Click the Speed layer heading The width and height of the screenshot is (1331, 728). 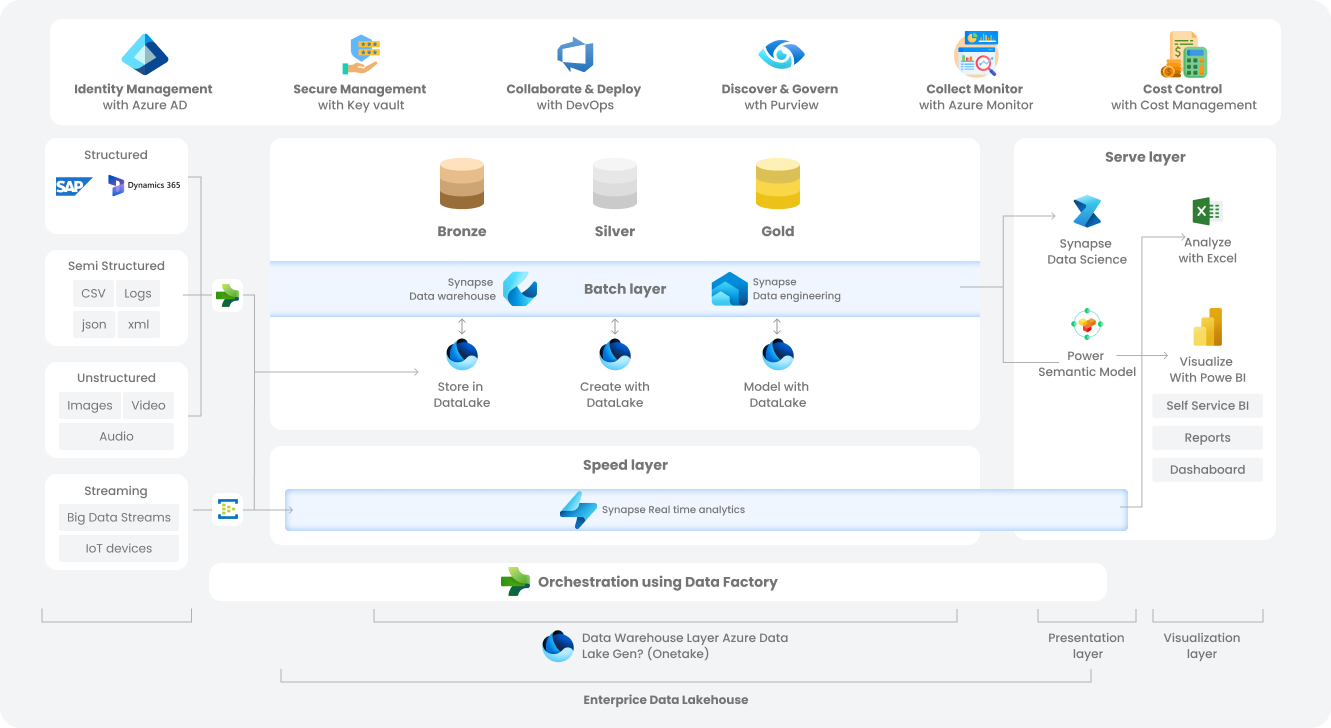625,465
